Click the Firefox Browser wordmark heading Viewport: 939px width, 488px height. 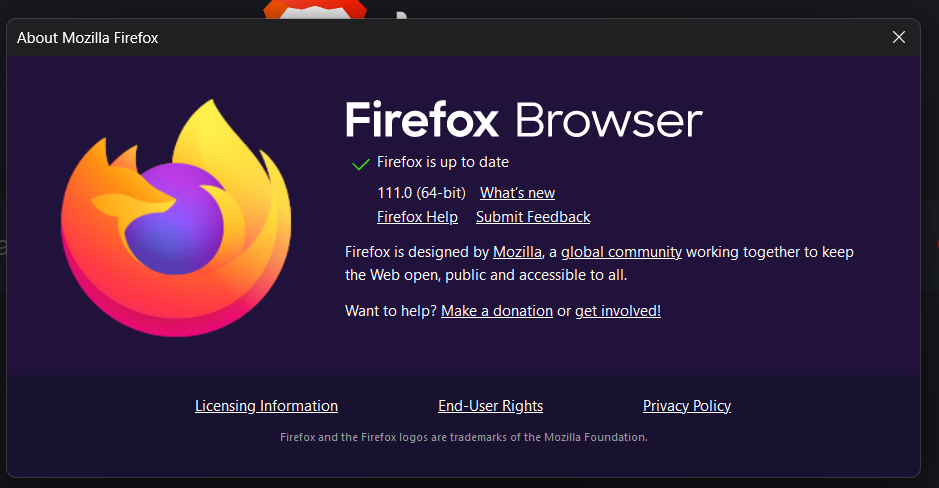523,121
